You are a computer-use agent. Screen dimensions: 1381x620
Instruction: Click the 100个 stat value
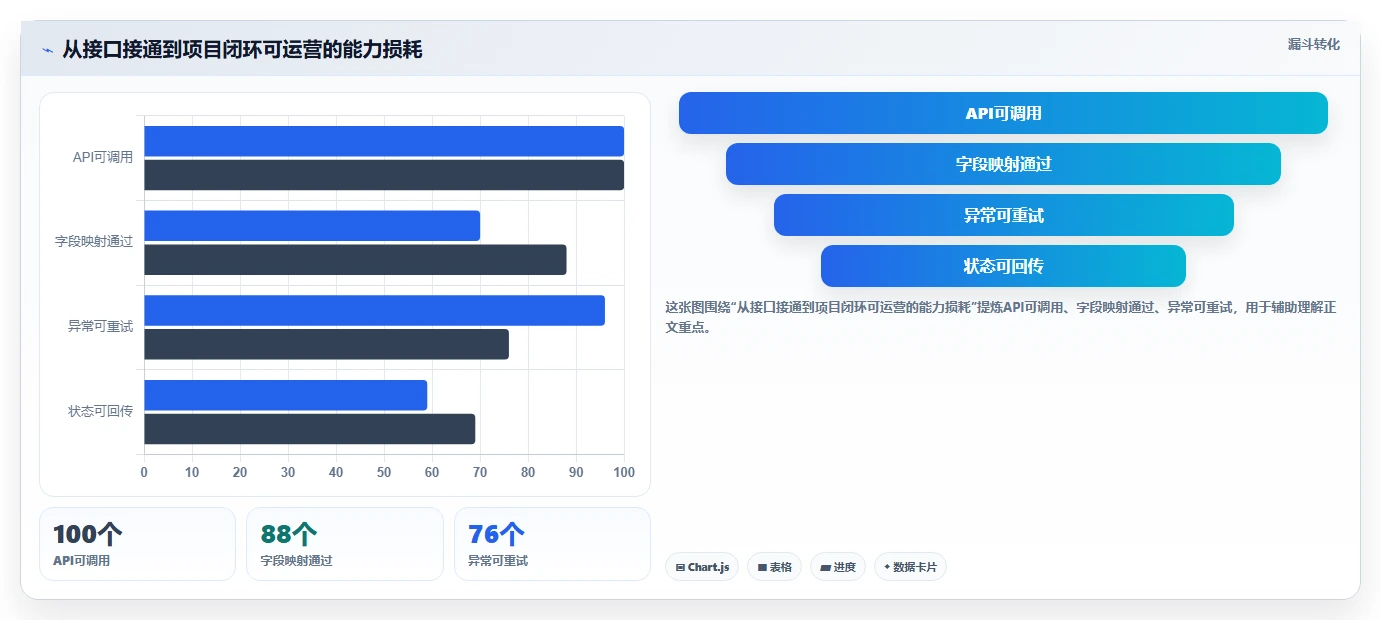click(87, 534)
